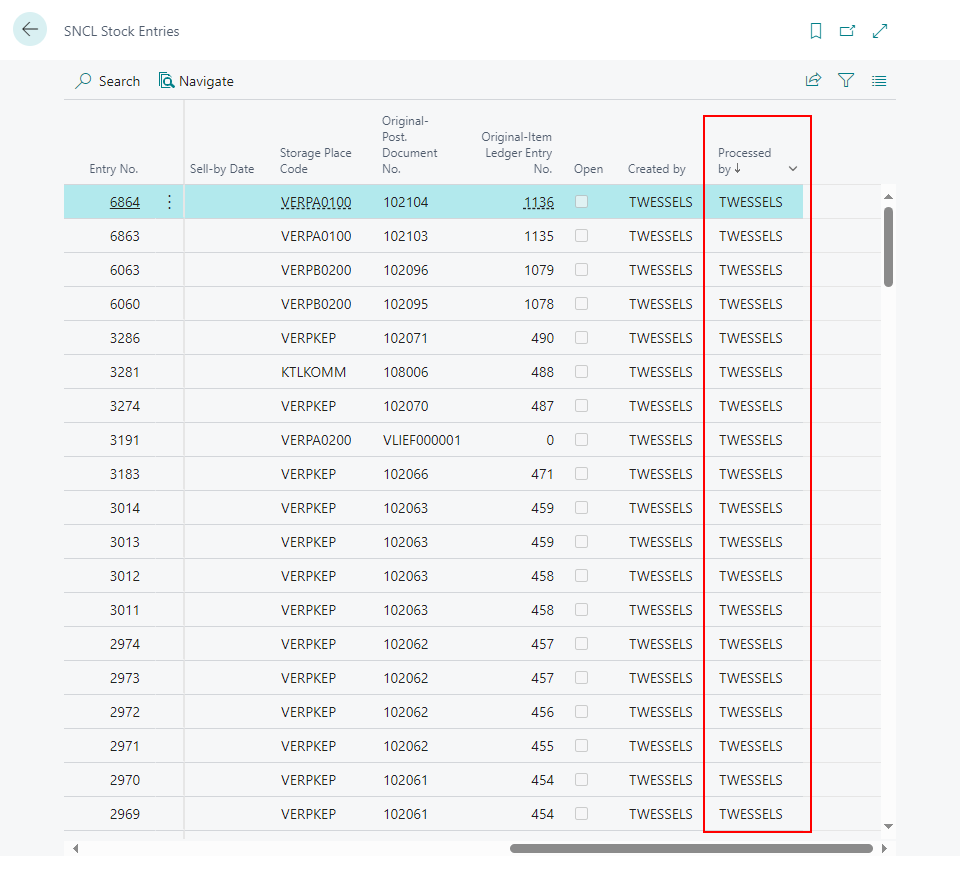960x872 pixels.
Task: Click the vertical scrollbar down arrow
Action: click(888, 826)
